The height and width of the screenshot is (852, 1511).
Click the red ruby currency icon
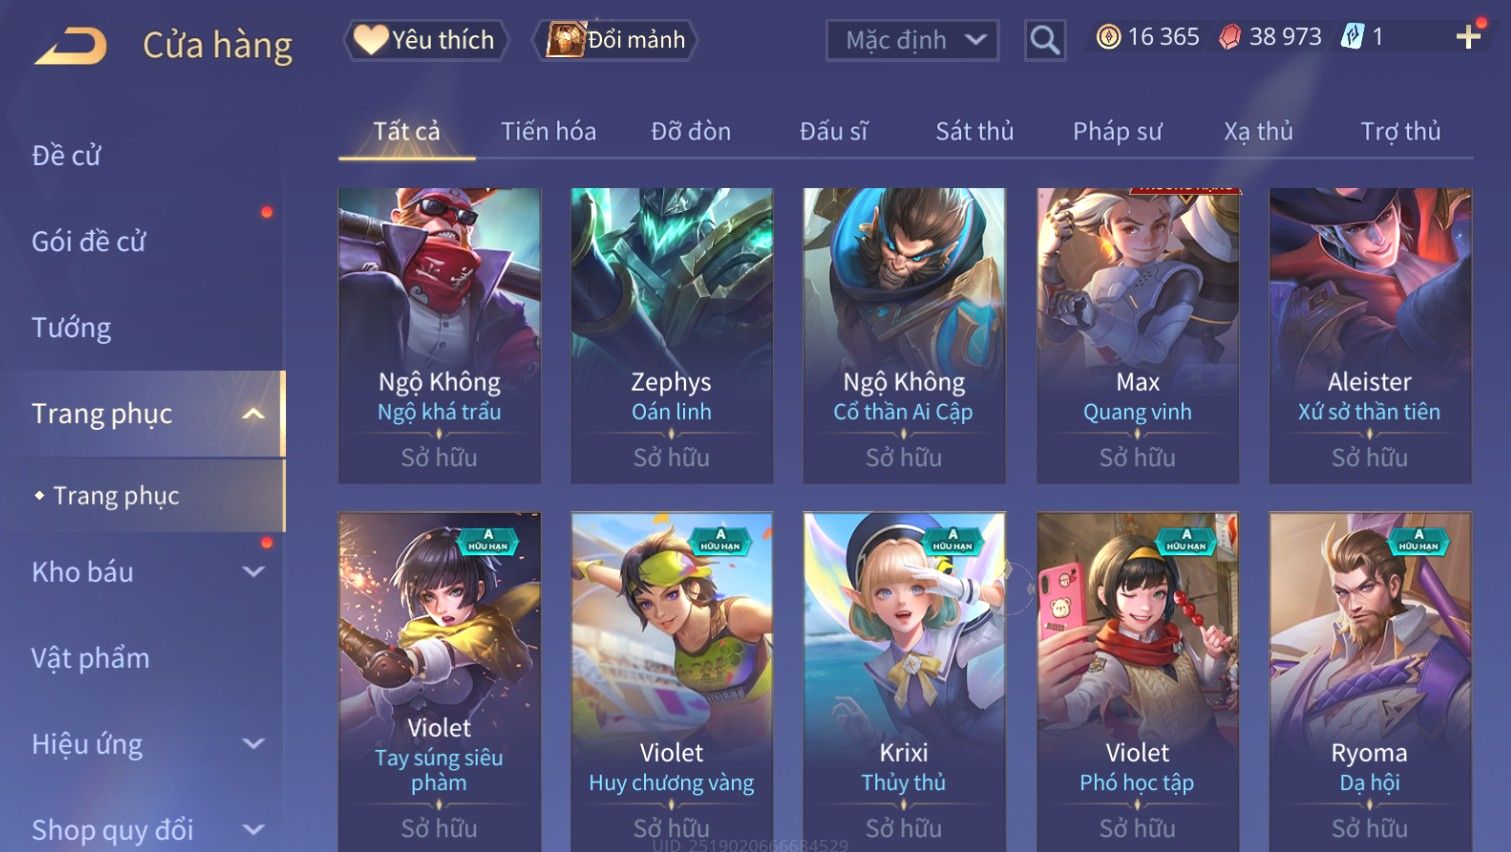pos(1230,37)
